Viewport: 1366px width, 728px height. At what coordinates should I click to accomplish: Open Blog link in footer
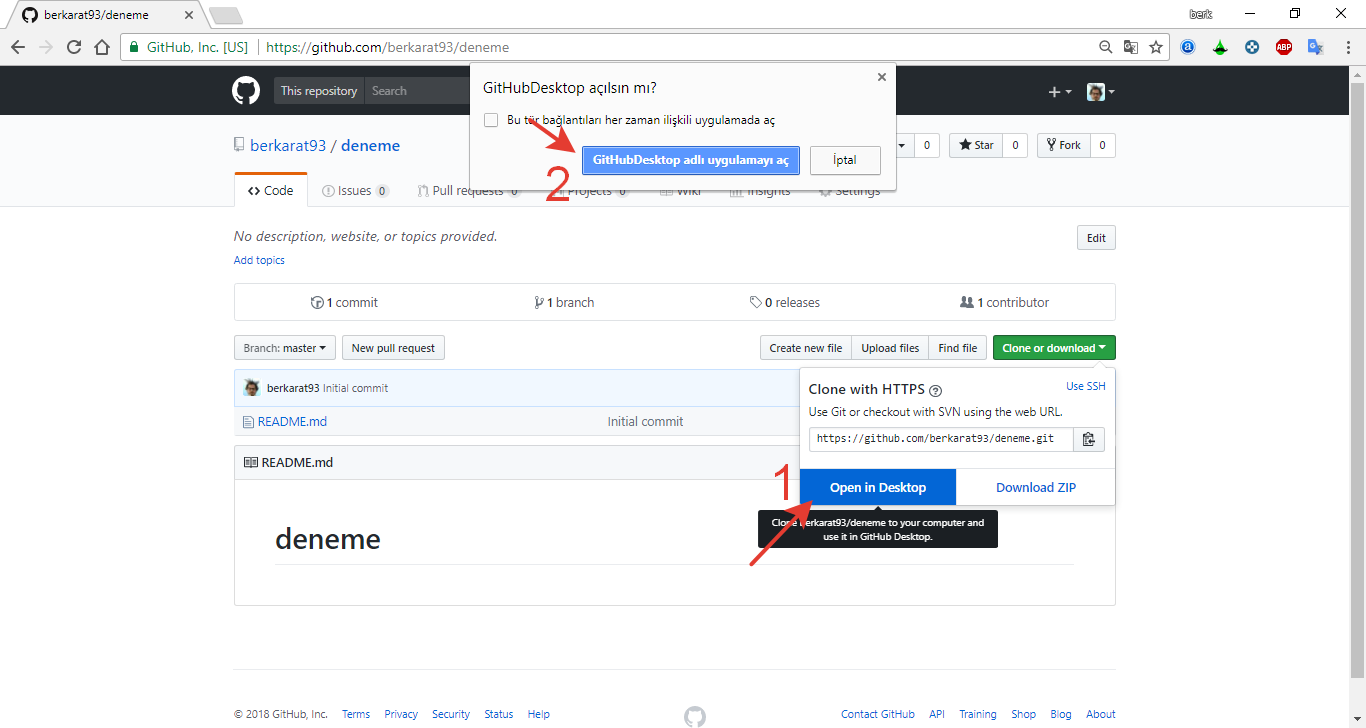pyautogui.click(x=1061, y=714)
